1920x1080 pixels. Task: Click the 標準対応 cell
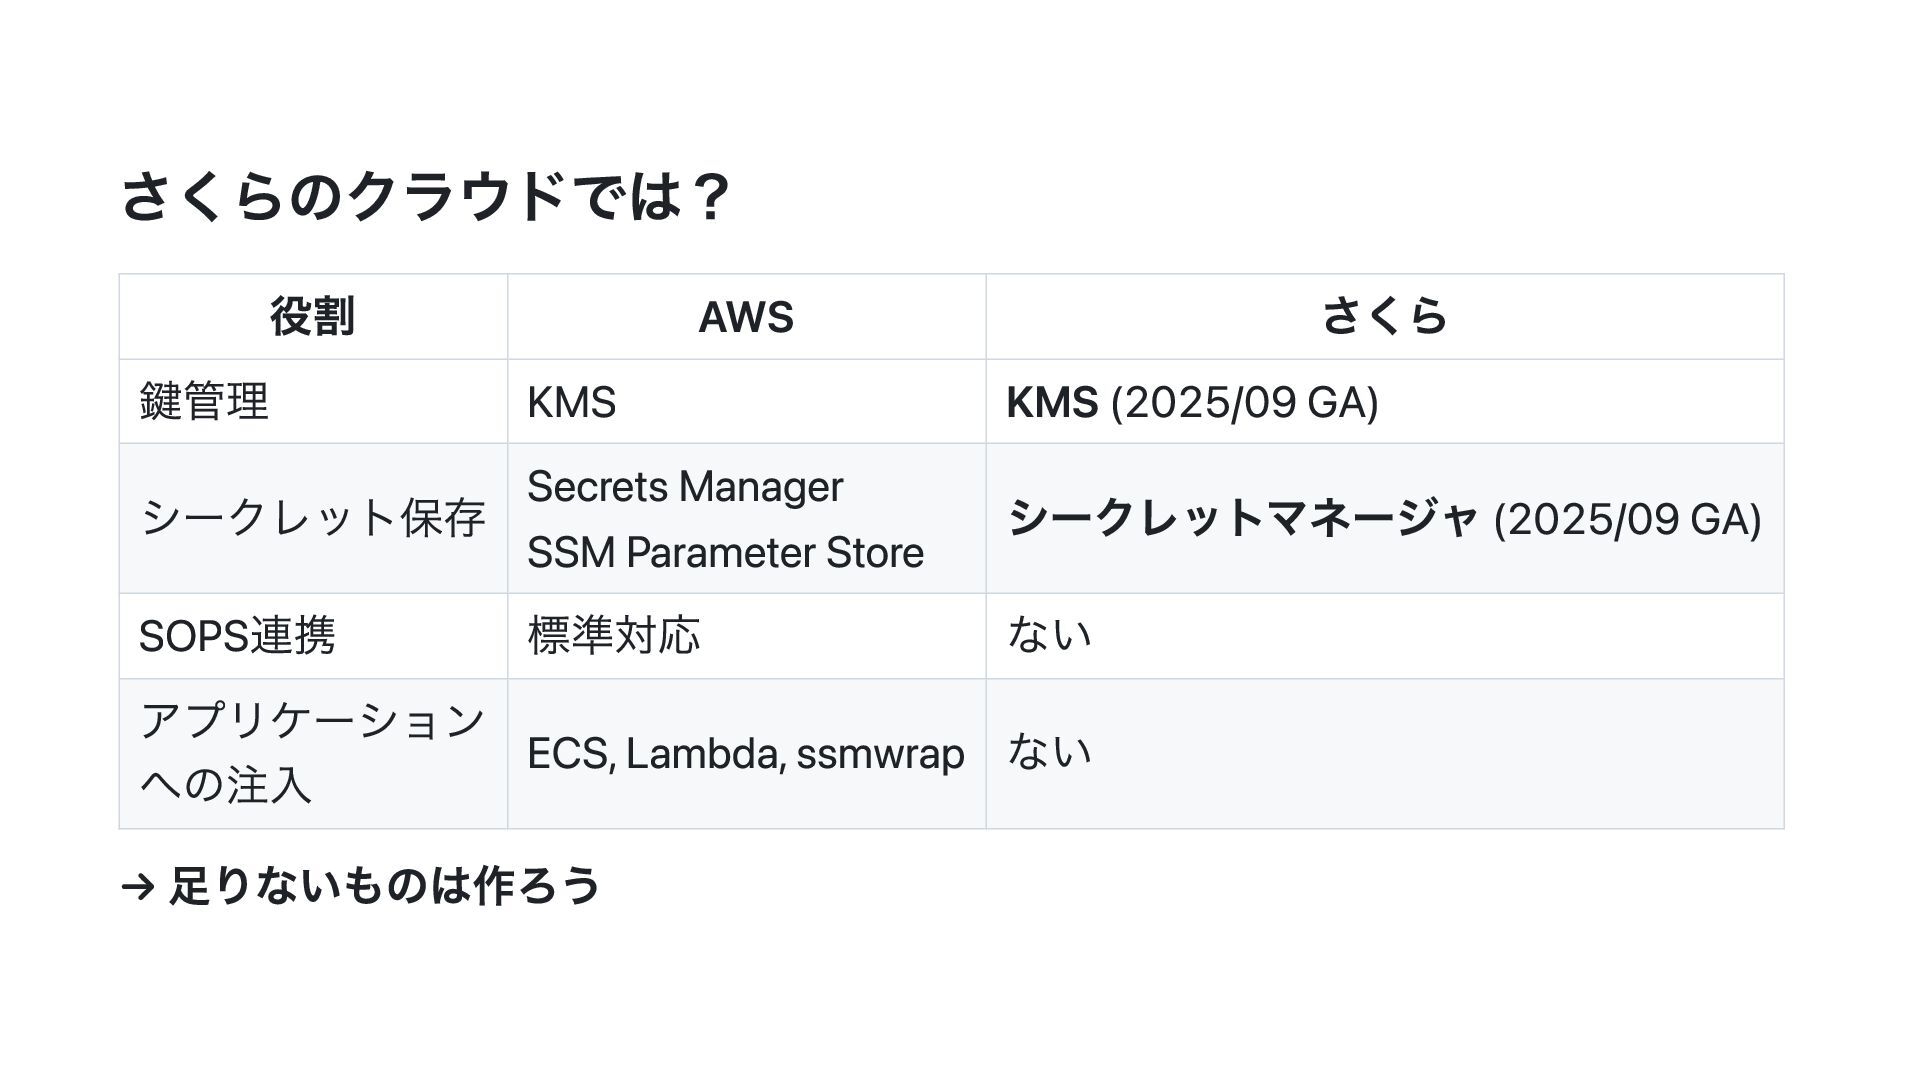pyautogui.click(x=613, y=636)
